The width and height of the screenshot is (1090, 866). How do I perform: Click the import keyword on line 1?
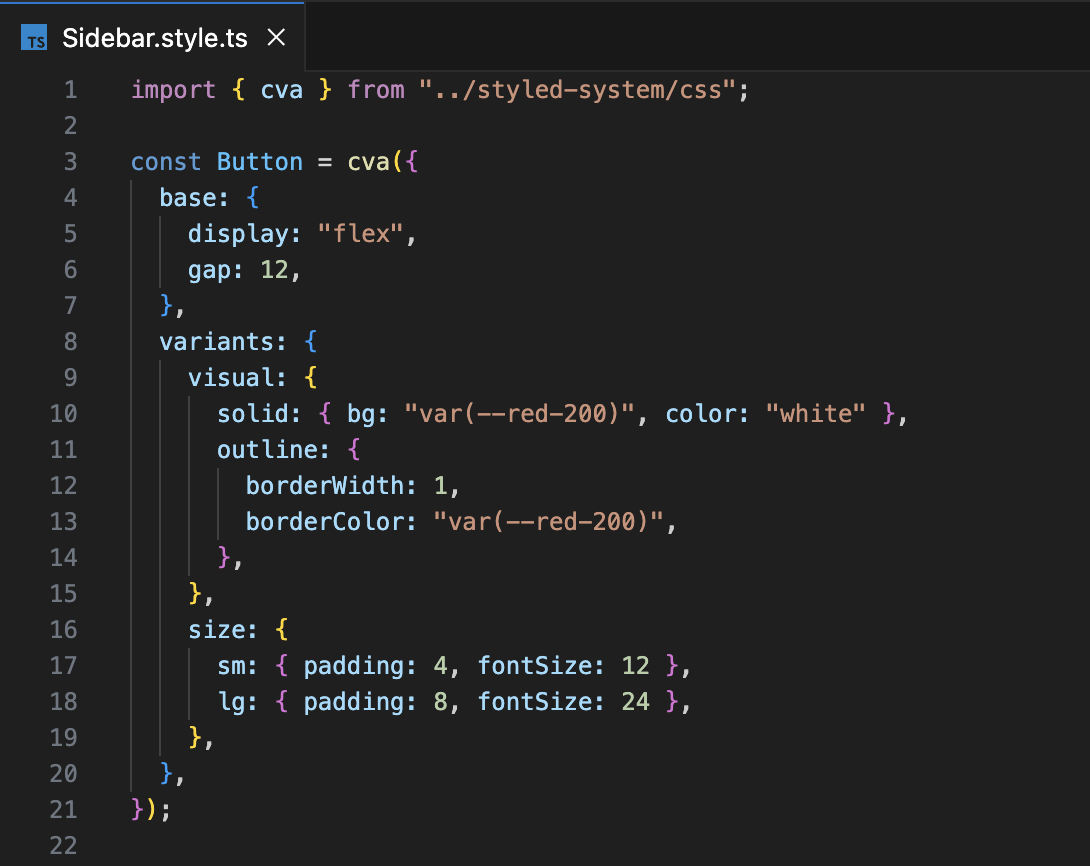pos(173,90)
